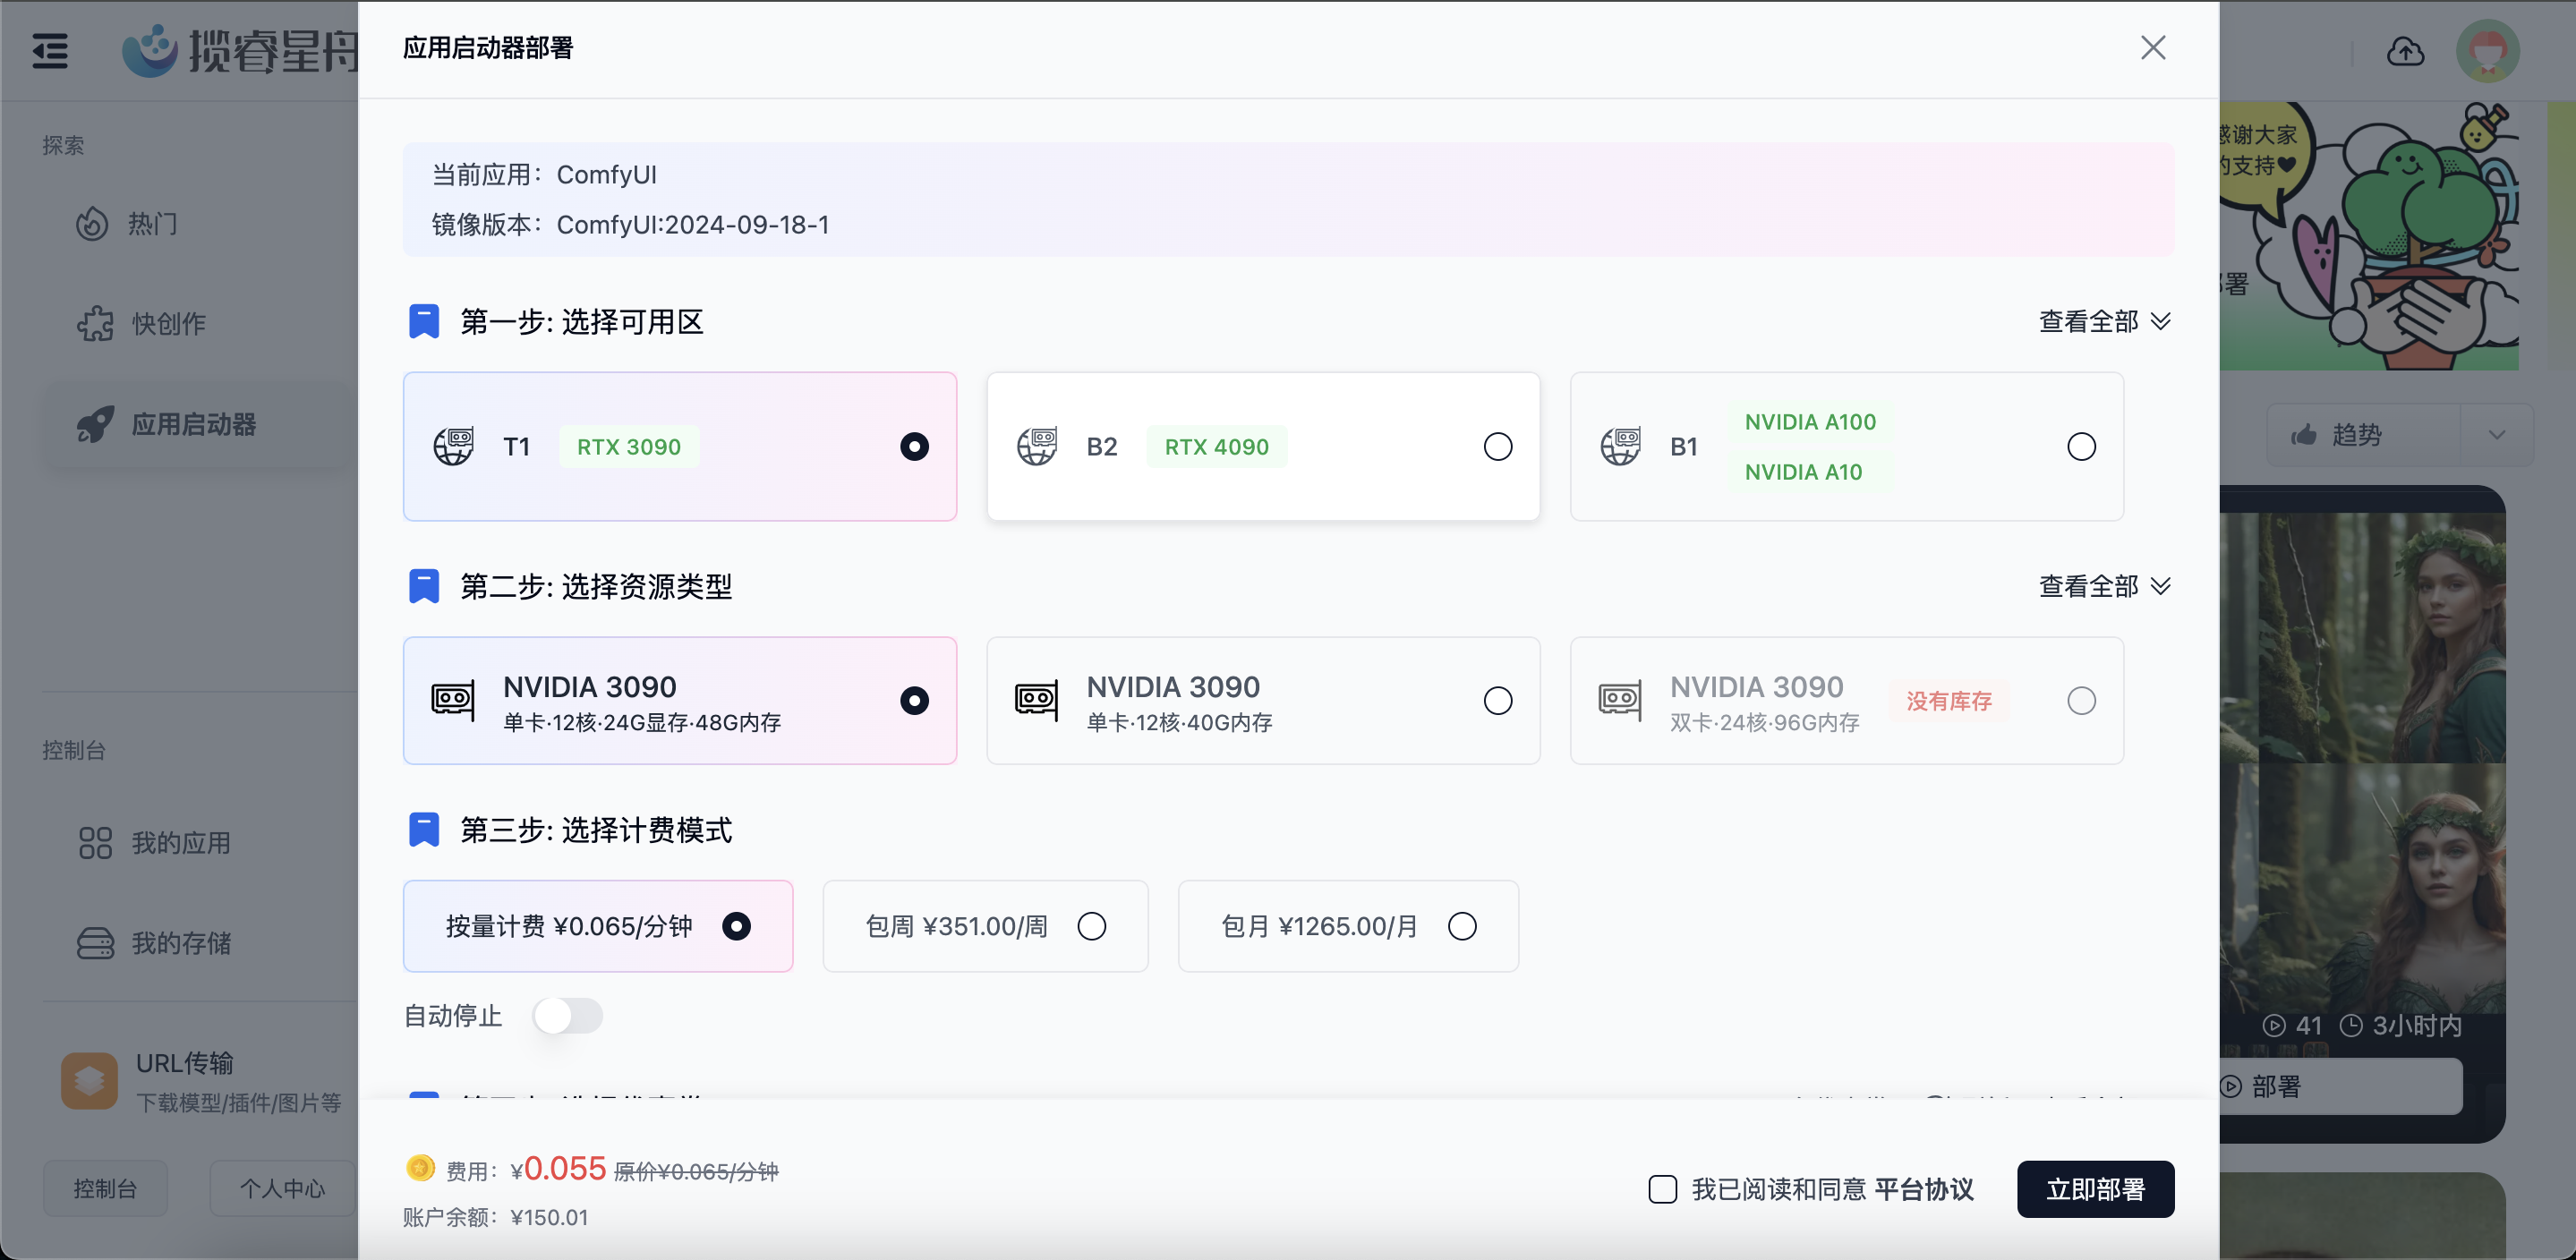This screenshot has height=1260, width=2576.
Task: Click the 揽睿星舟 logo icon
Action: click(x=149, y=50)
